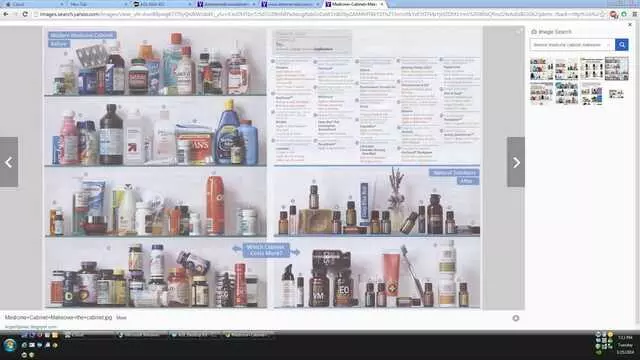Click the browser back arrow
This screenshot has height=360, width=640.
(x=6, y=14)
